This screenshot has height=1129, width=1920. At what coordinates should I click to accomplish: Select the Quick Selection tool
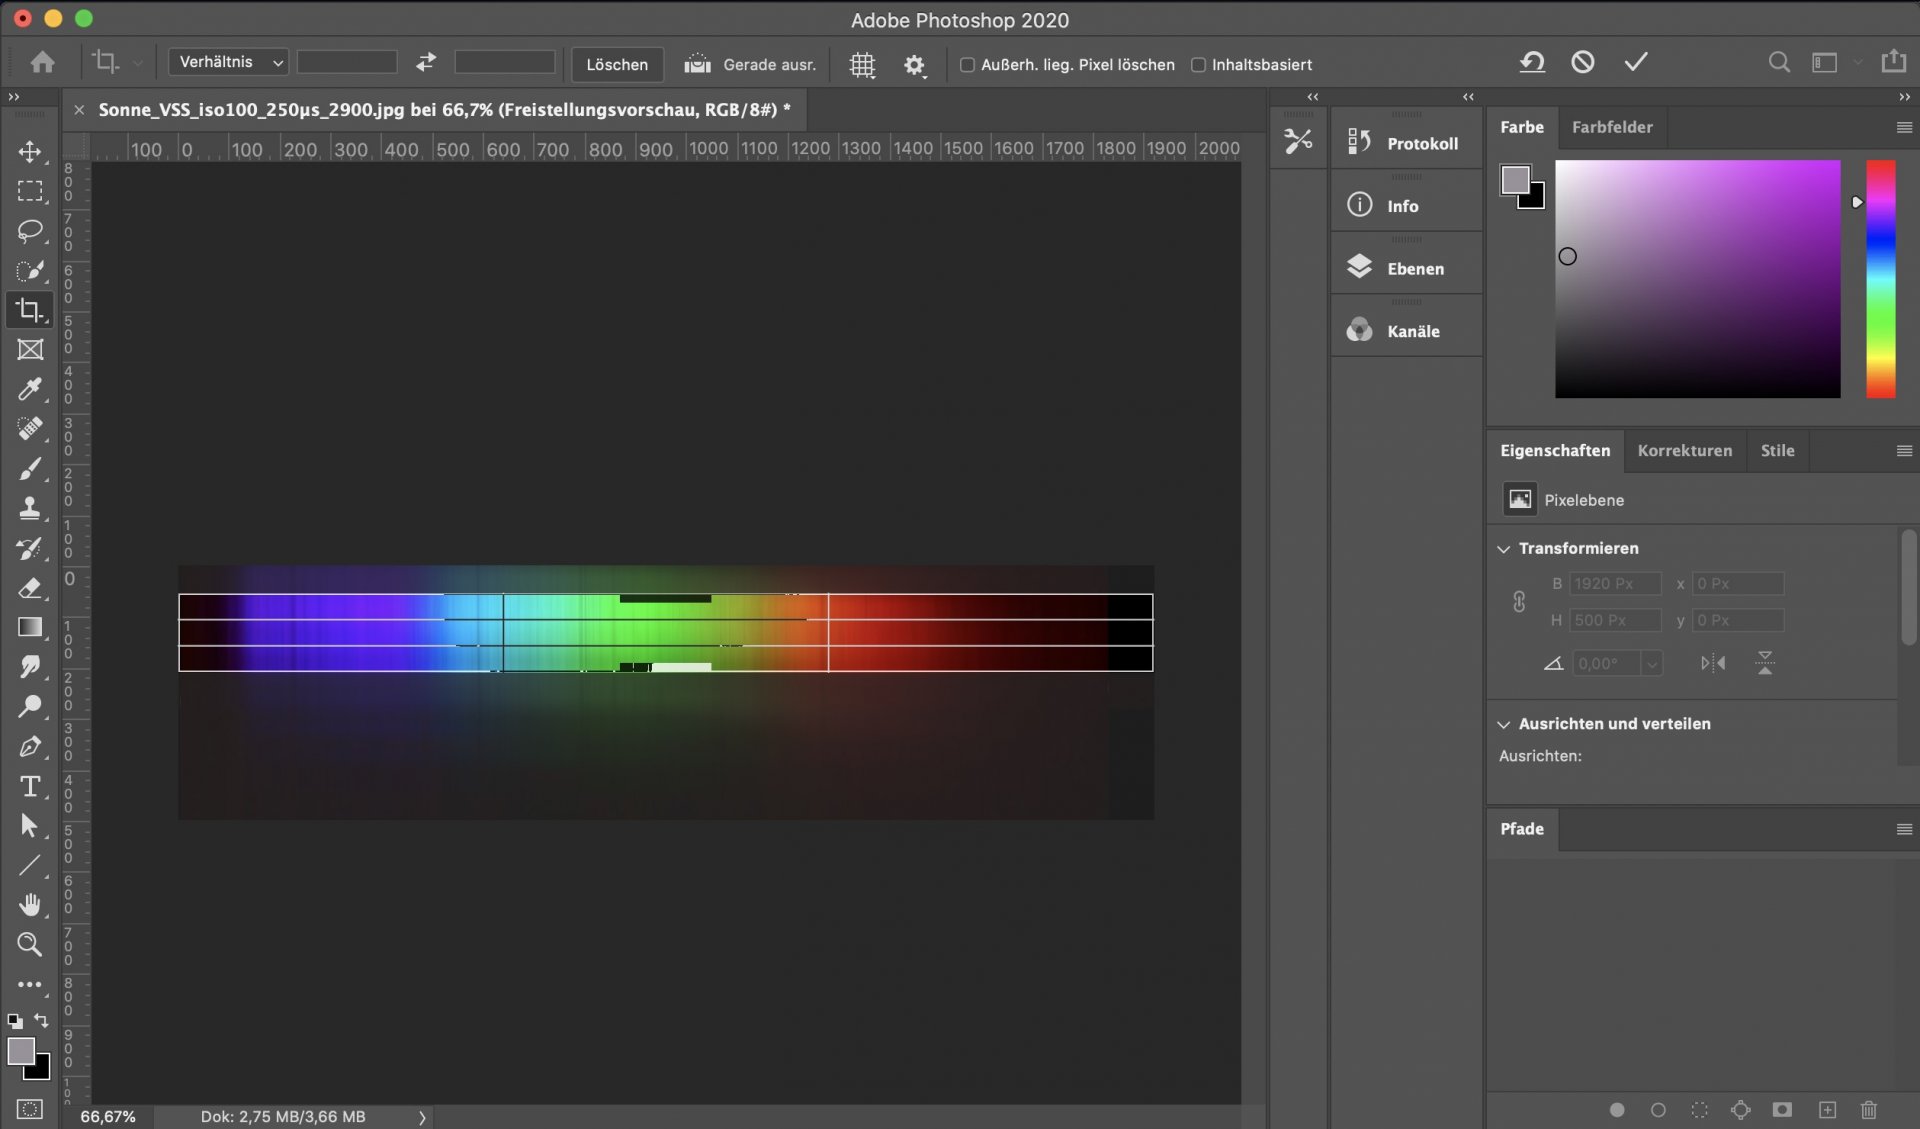point(30,271)
